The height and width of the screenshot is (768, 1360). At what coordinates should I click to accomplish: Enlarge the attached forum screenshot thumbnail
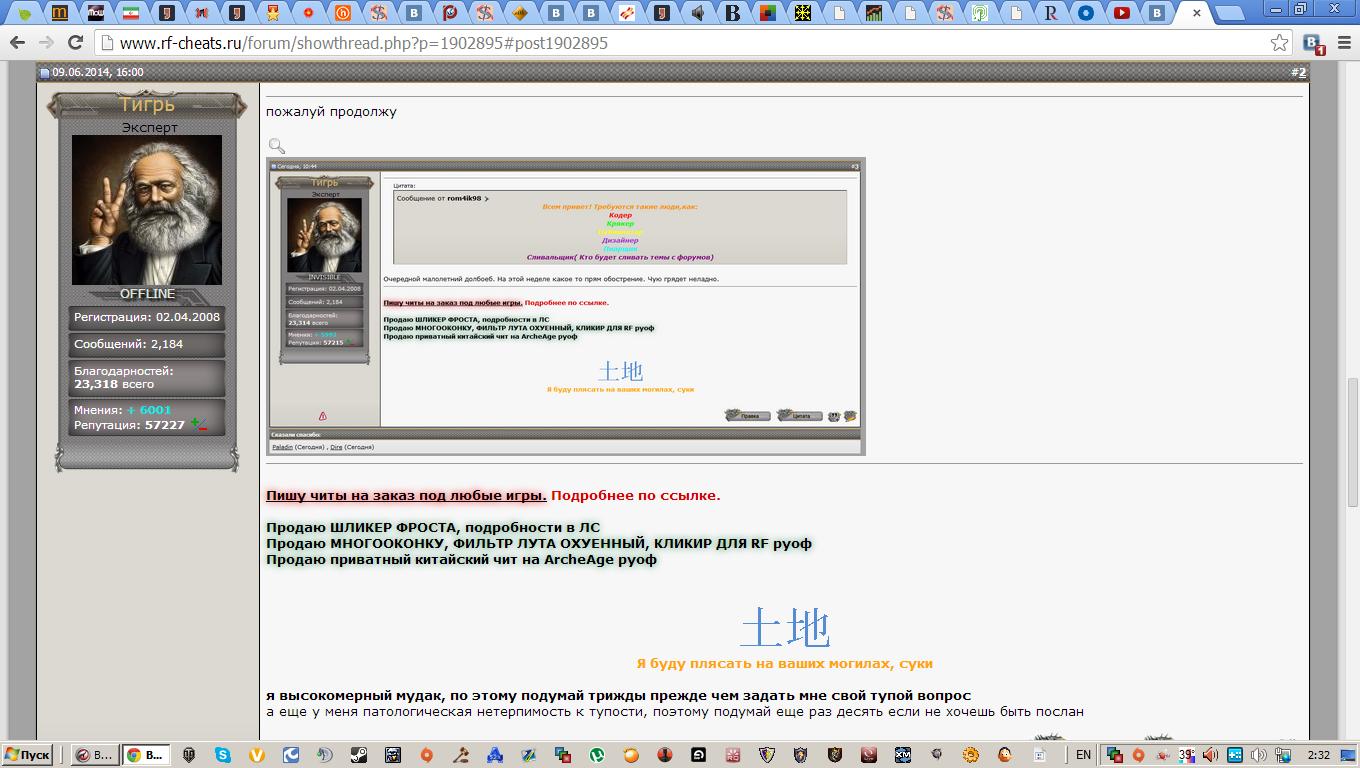565,306
